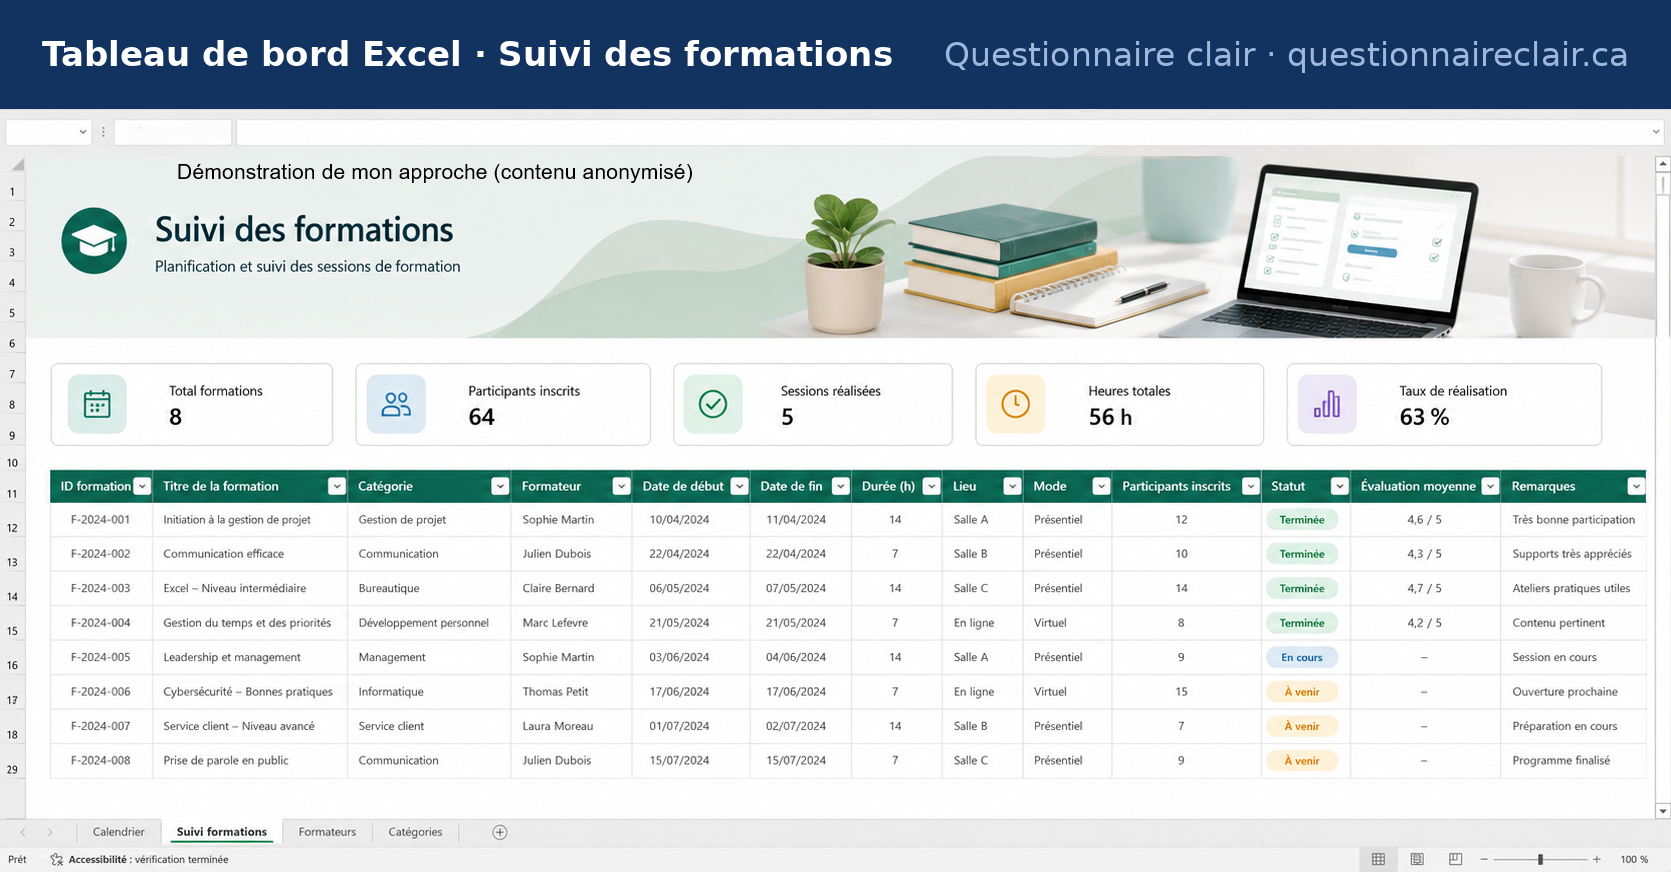The height and width of the screenshot is (872, 1671).
Task: Select cell F-2024-003
Action: (101, 589)
